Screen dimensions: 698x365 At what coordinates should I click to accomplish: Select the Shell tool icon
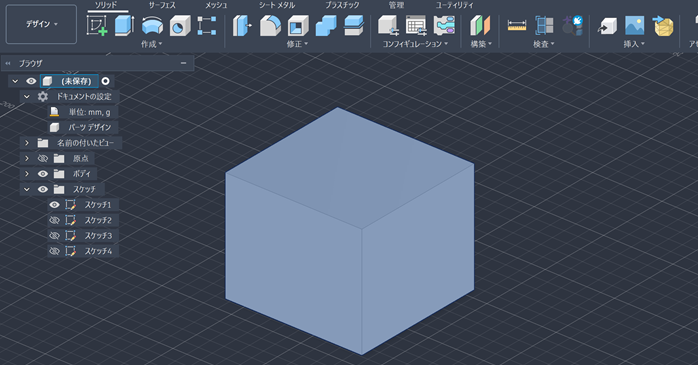[x=298, y=25]
